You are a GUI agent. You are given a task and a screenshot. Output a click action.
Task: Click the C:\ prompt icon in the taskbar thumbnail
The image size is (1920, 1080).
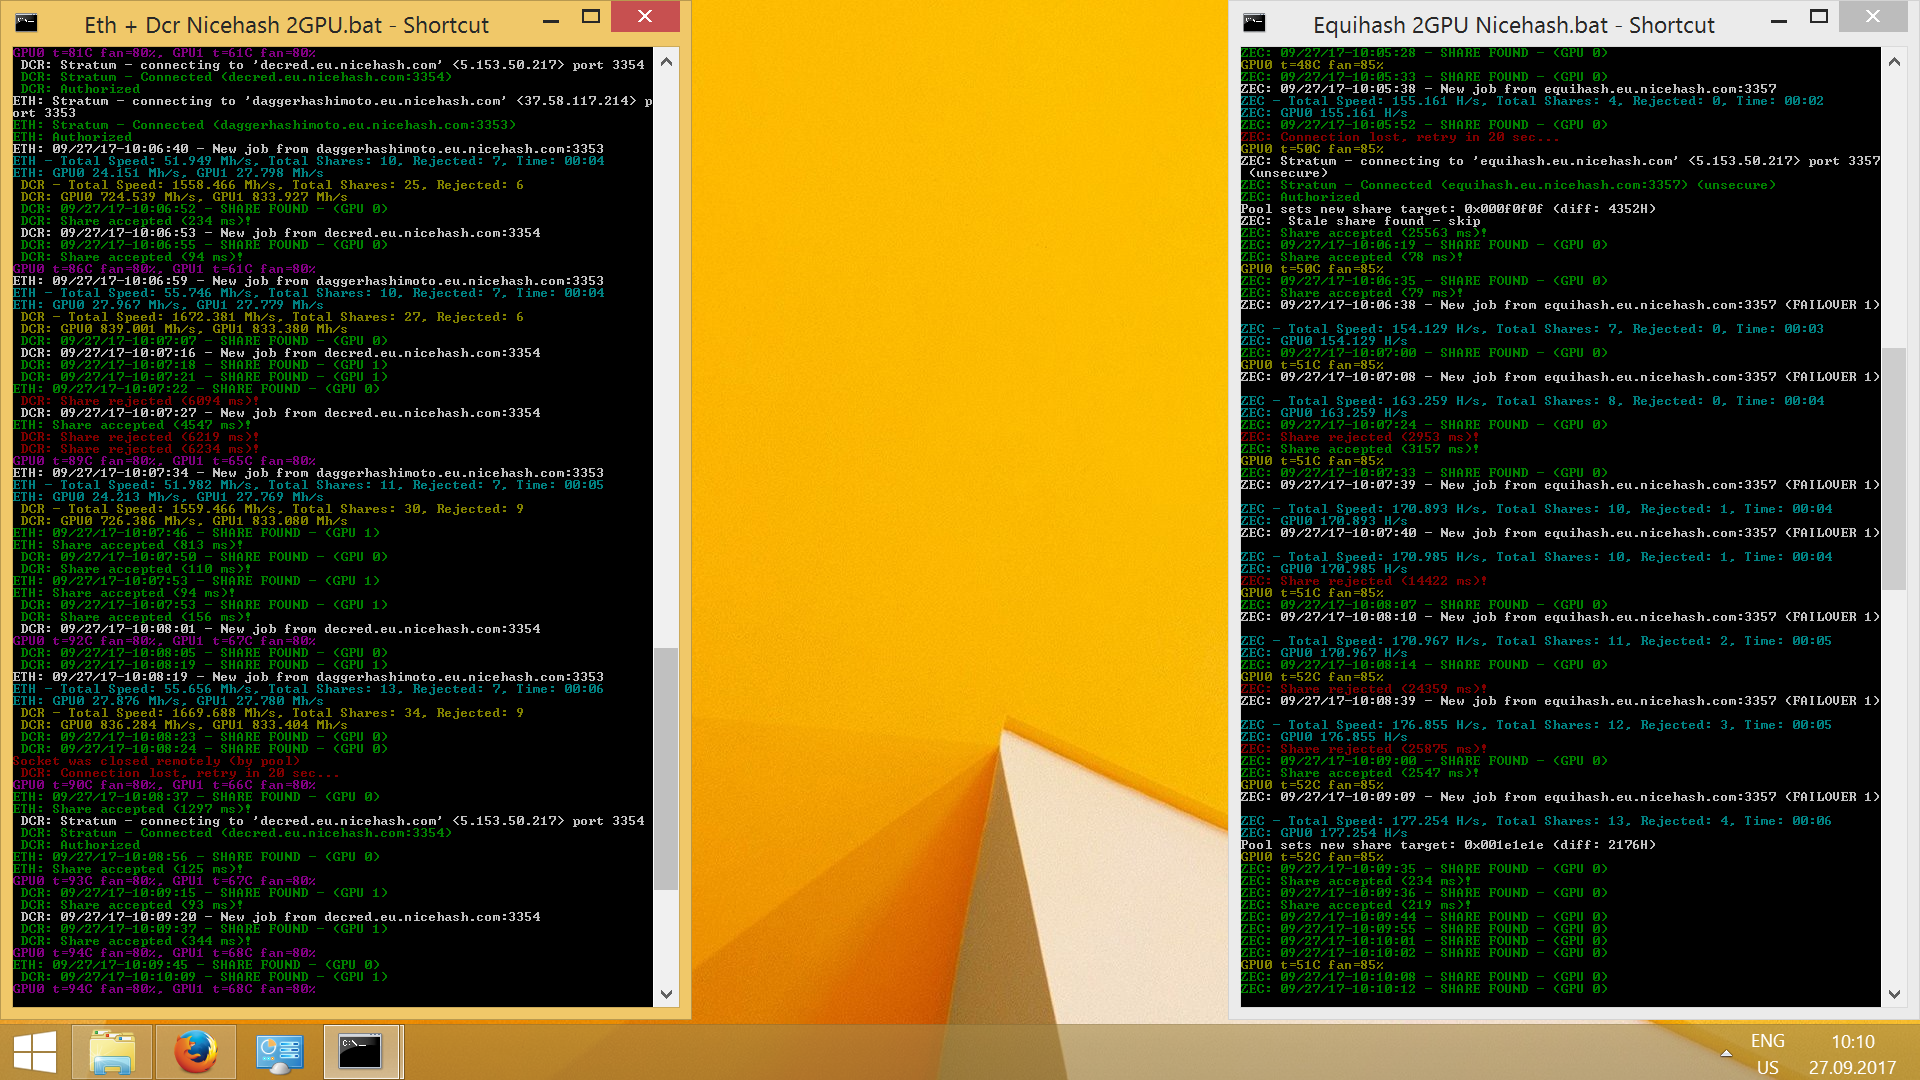[362, 1052]
